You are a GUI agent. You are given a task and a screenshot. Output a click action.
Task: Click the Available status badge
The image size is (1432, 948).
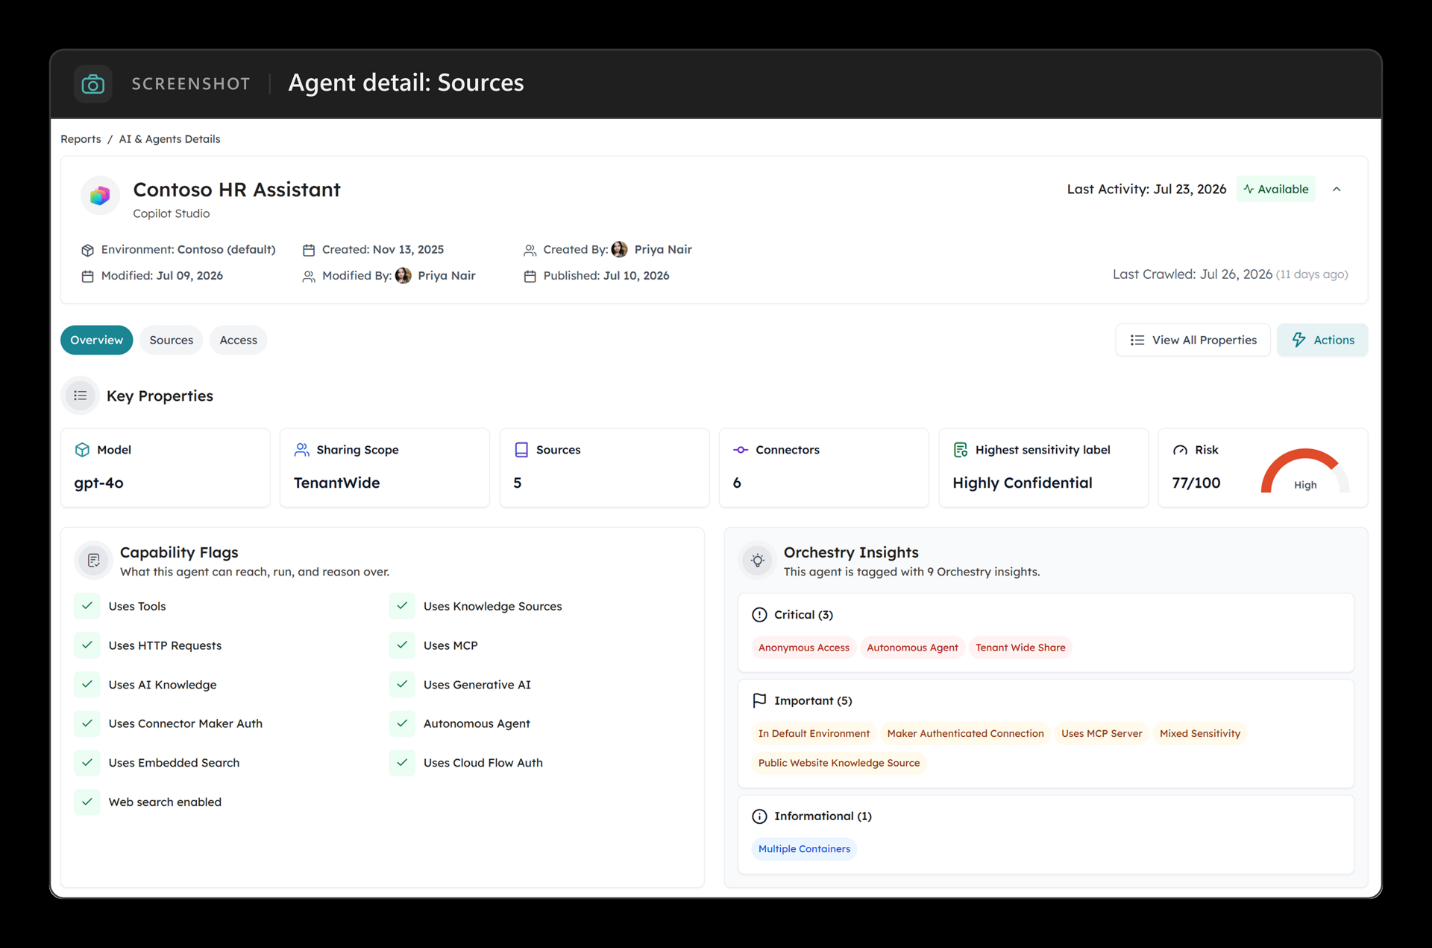click(x=1276, y=189)
